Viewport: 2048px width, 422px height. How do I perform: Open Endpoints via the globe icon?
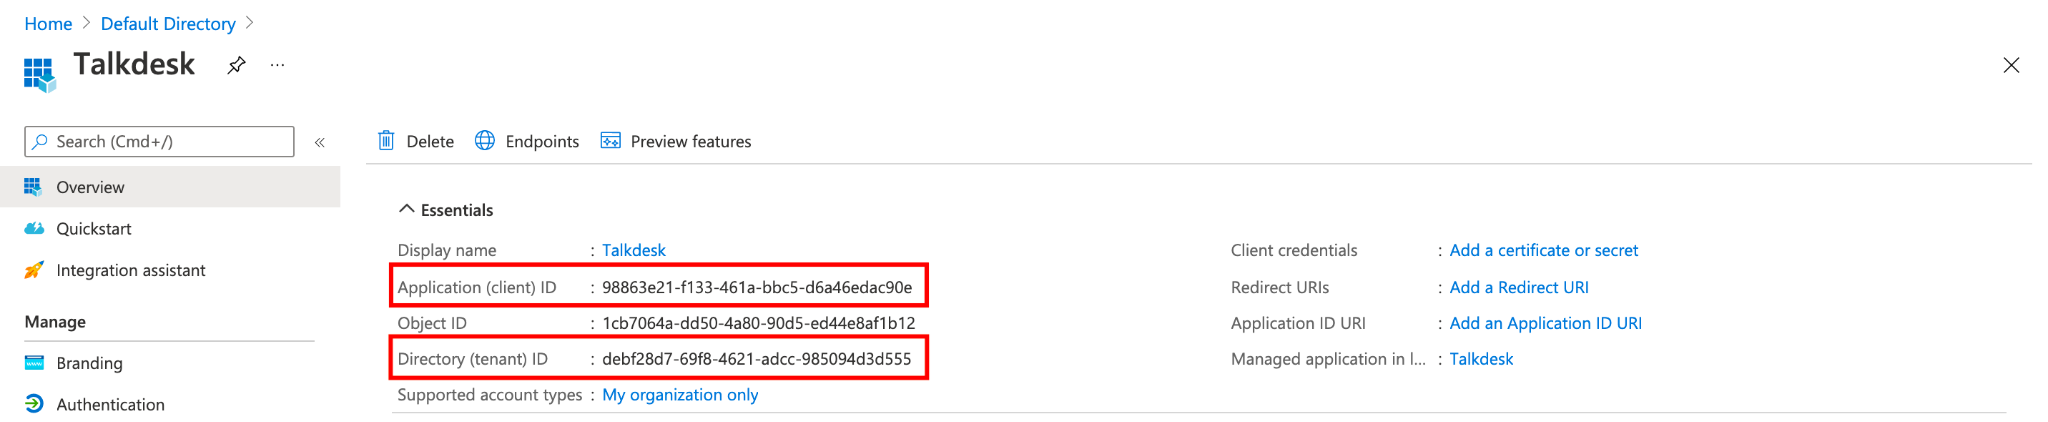(485, 140)
